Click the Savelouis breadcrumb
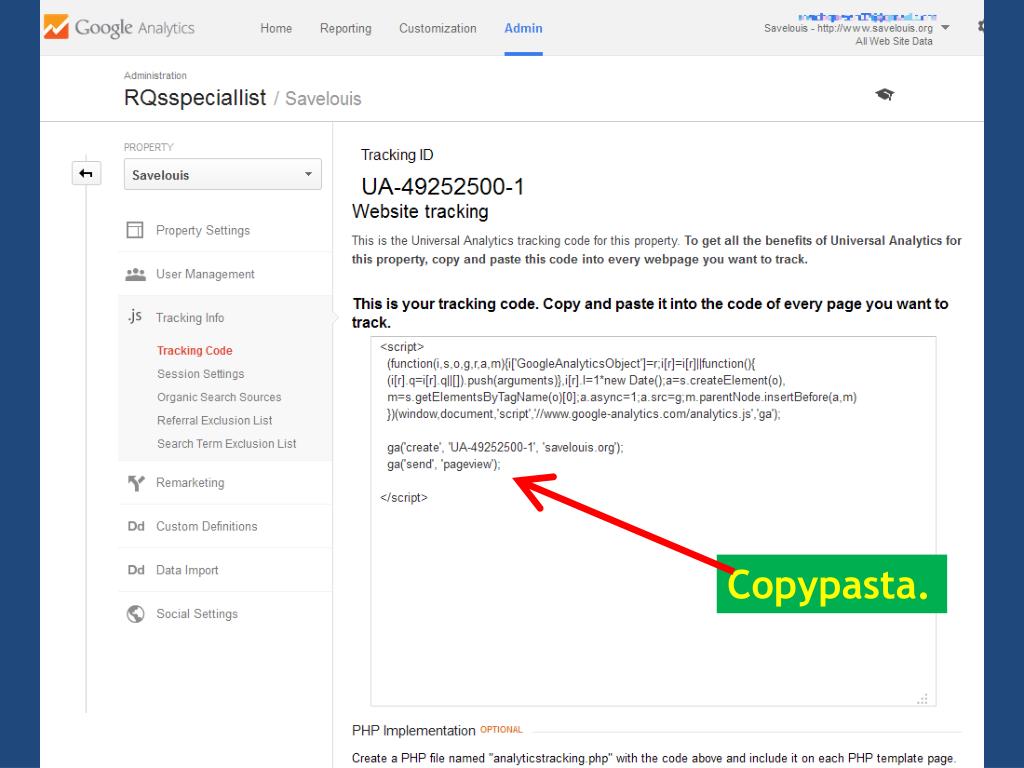 [323, 99]
